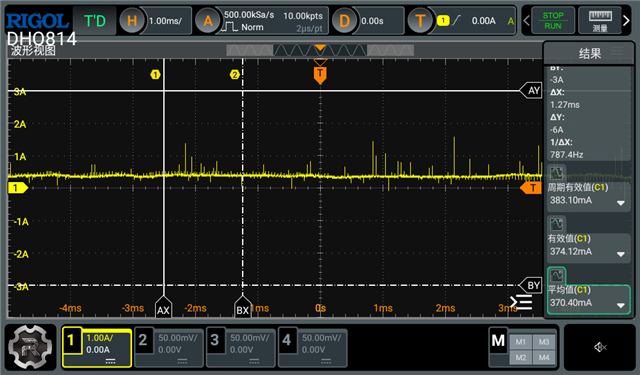640x375 pixels.
Task: Expand the 370.40mA average dropdown arrow
Action: tap(621, 305)
